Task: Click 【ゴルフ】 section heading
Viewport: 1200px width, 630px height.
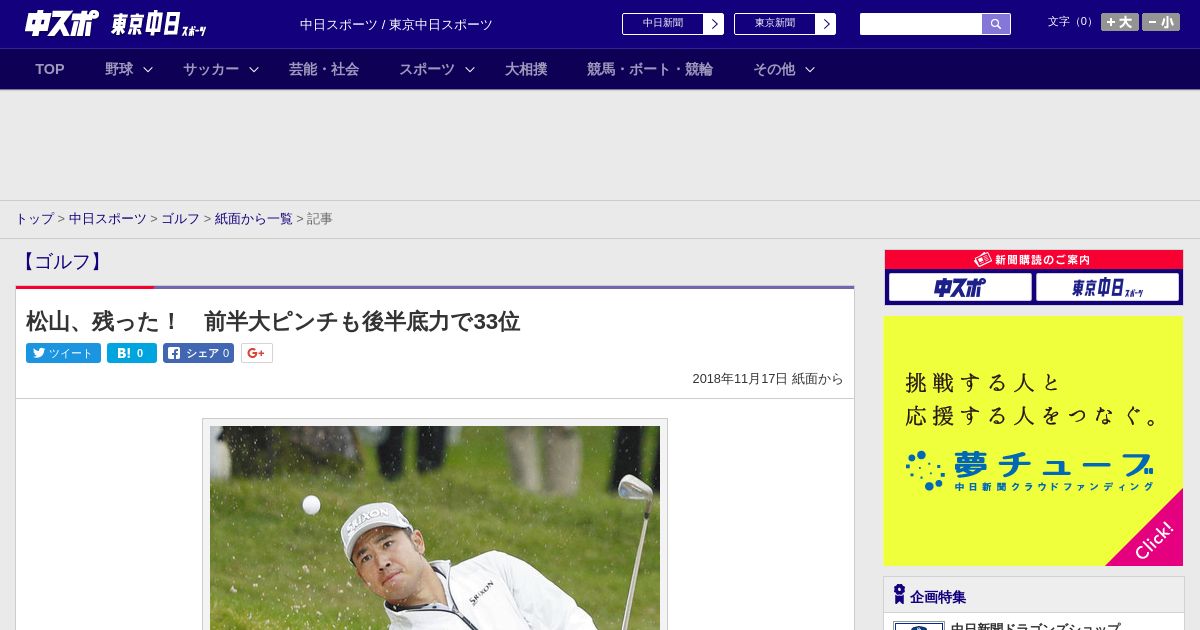Action: [x=61, y=262]
